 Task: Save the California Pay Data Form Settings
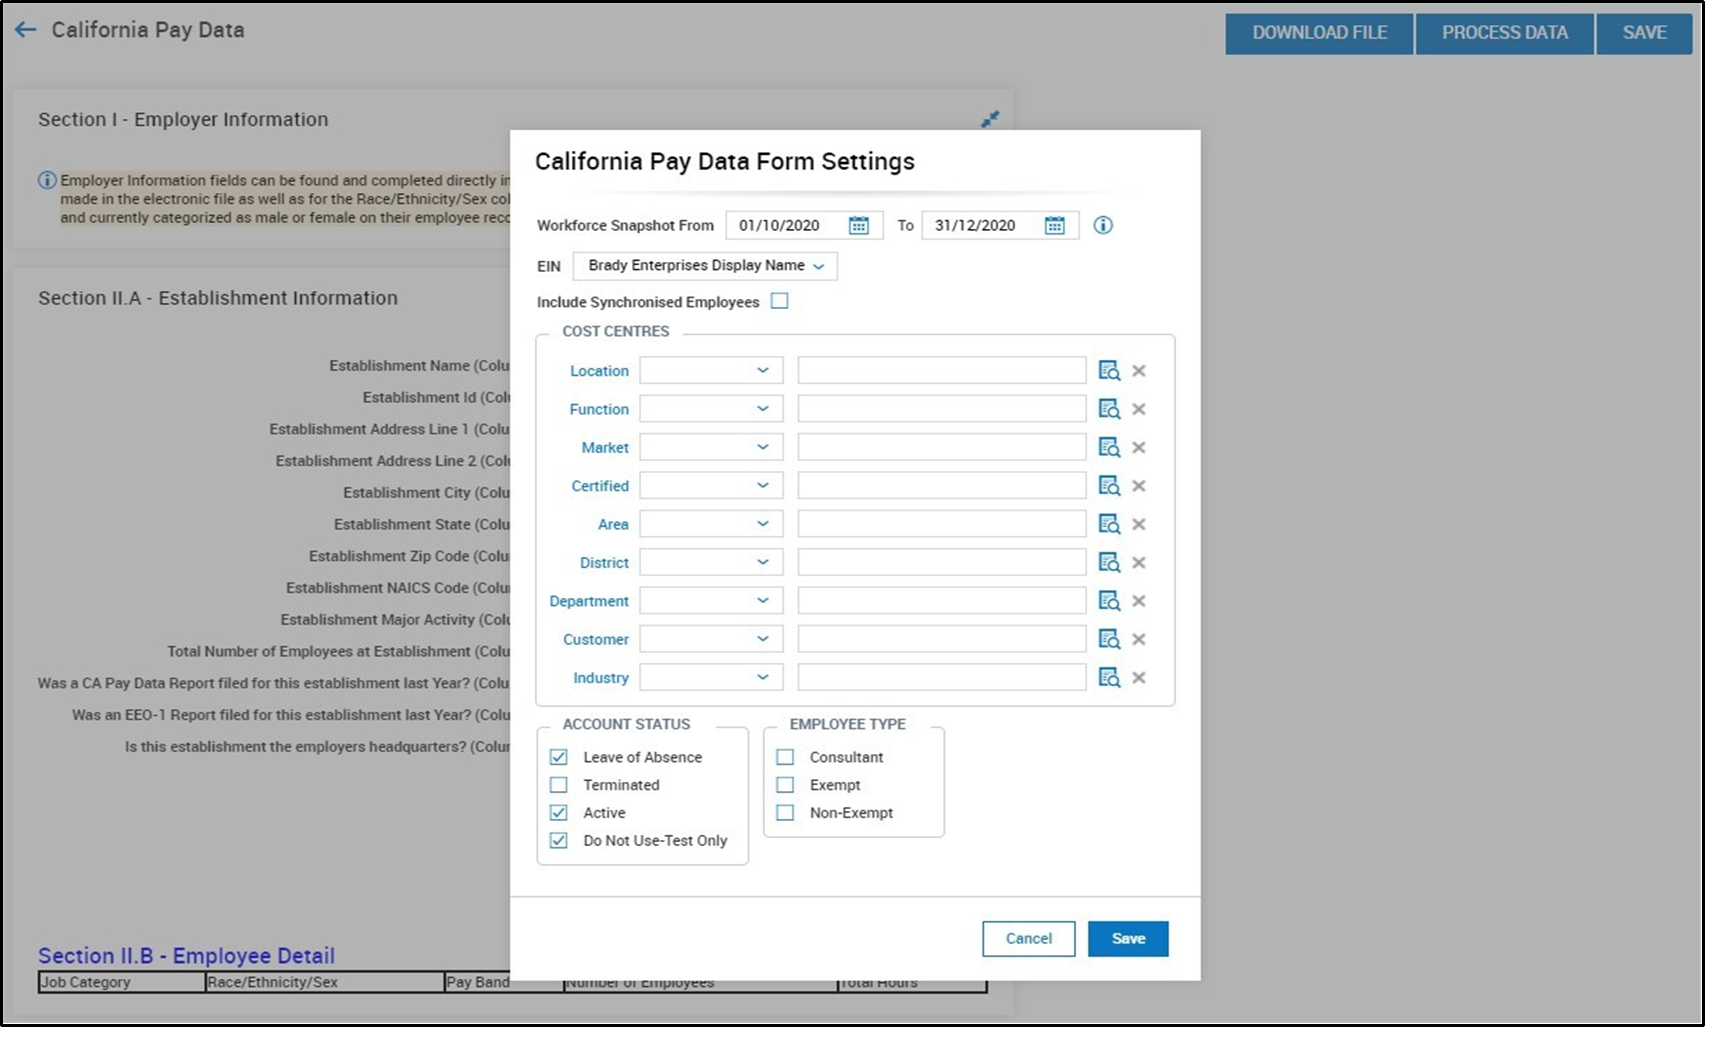(1128, 939)
